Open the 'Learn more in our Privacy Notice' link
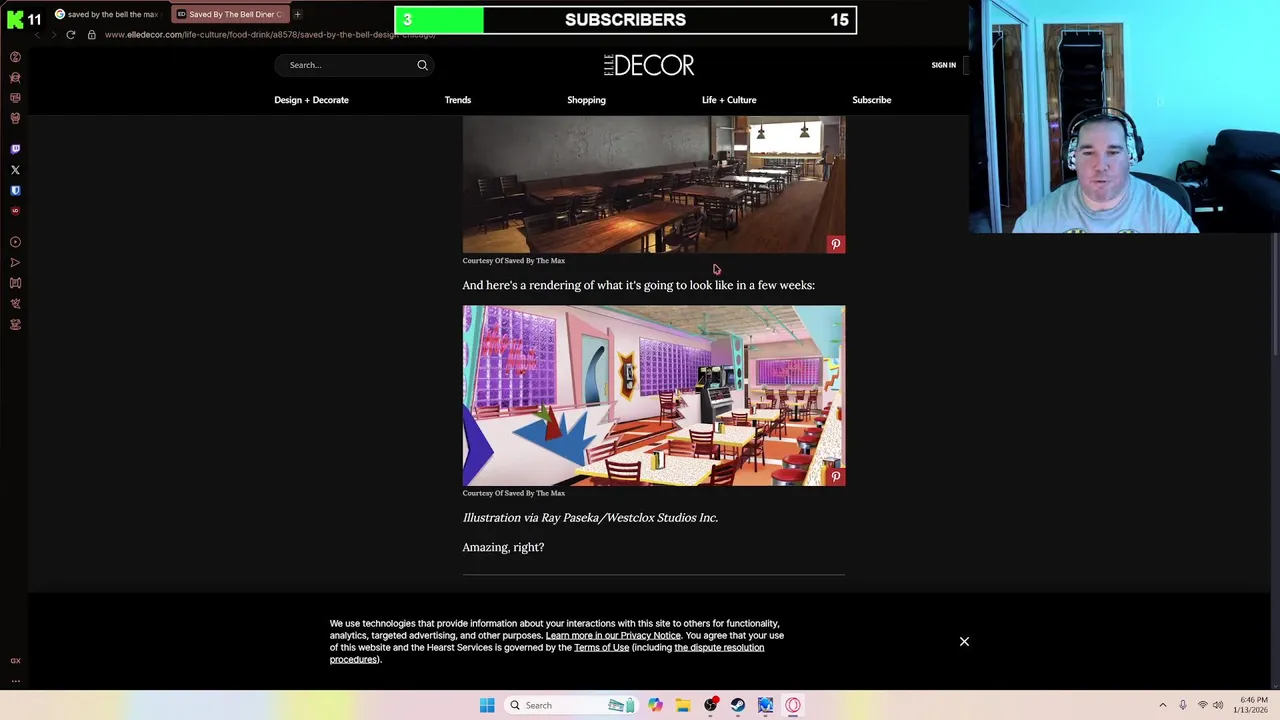Image resolution: width=1280 pixels, height=720 pixels. click(613, 635)
